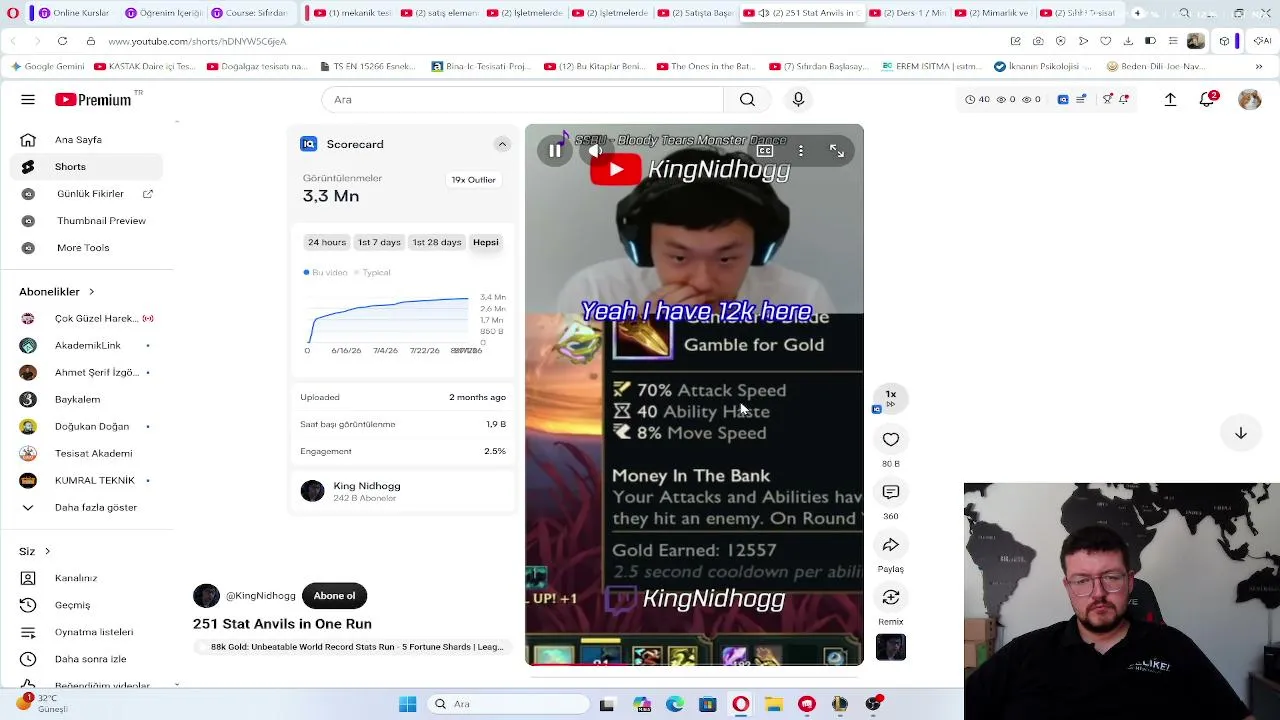Image resolution: width=1280 pixels, height=720 pixels.
Task: Reload the page with browser refresh
Action: click(x=62, y=41)
